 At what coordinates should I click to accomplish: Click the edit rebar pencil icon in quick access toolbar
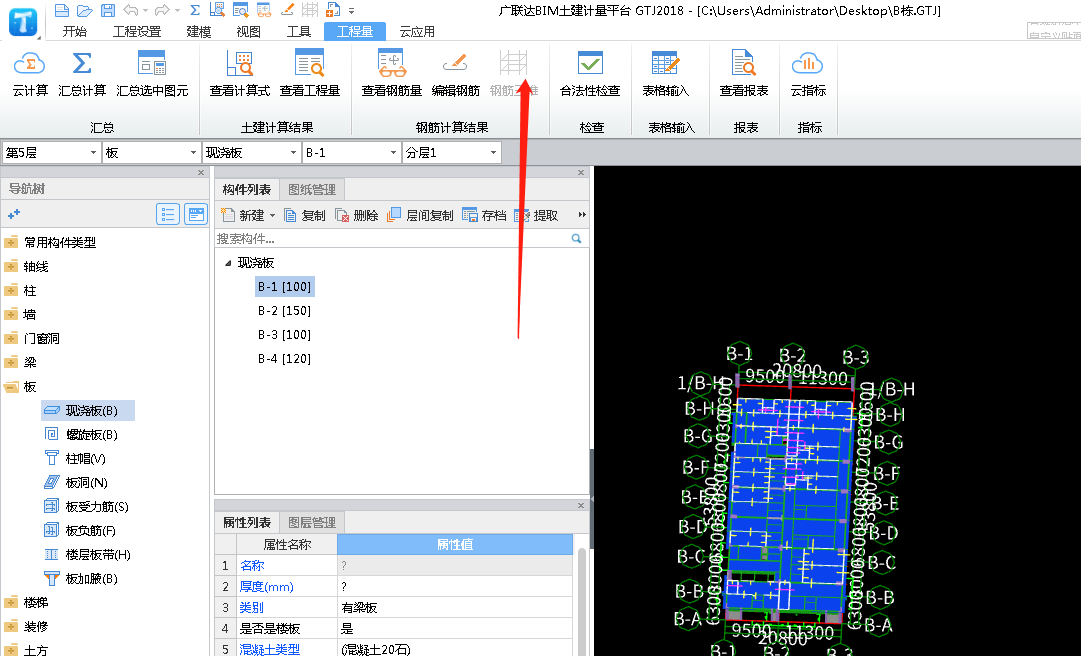tap(287, 10)
